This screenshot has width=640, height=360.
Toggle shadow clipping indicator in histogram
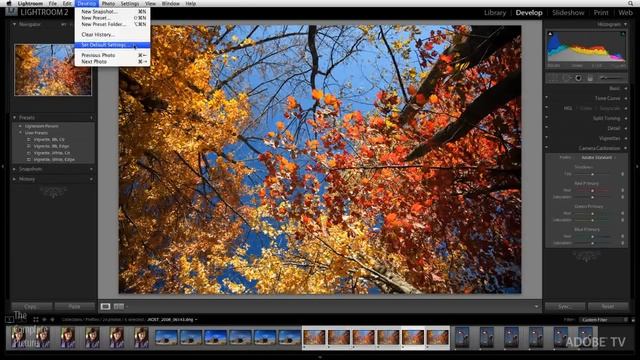550,34
